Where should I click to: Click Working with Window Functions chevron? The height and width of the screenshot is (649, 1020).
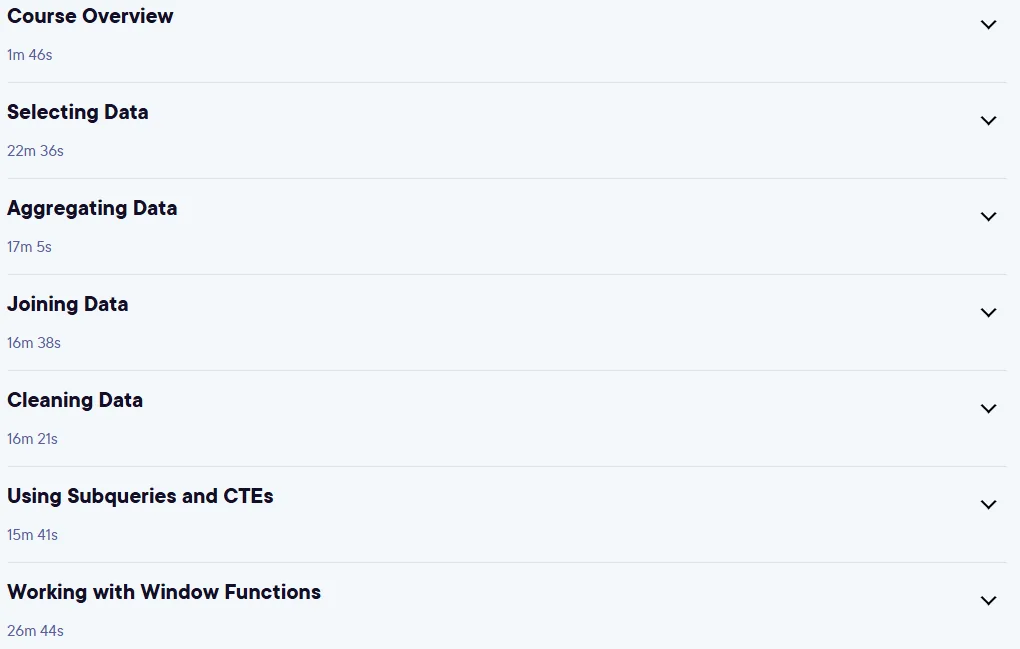(x=988, y=601)
